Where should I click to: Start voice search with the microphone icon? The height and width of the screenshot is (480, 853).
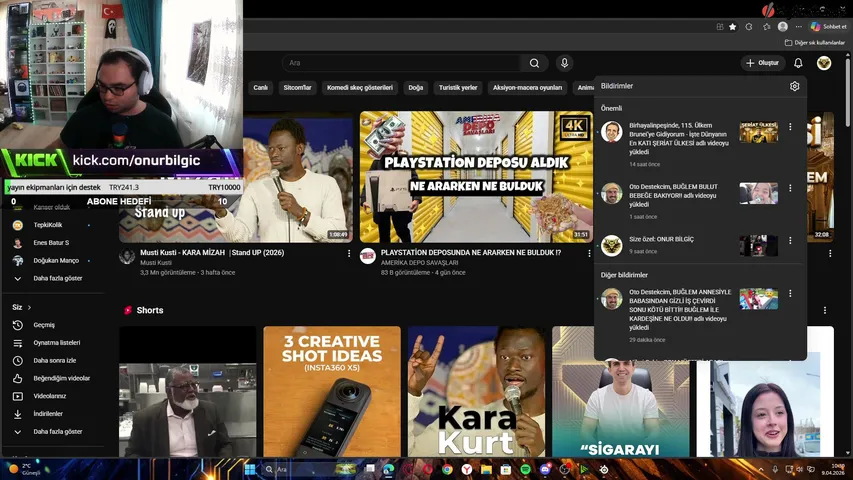point(564,63)
